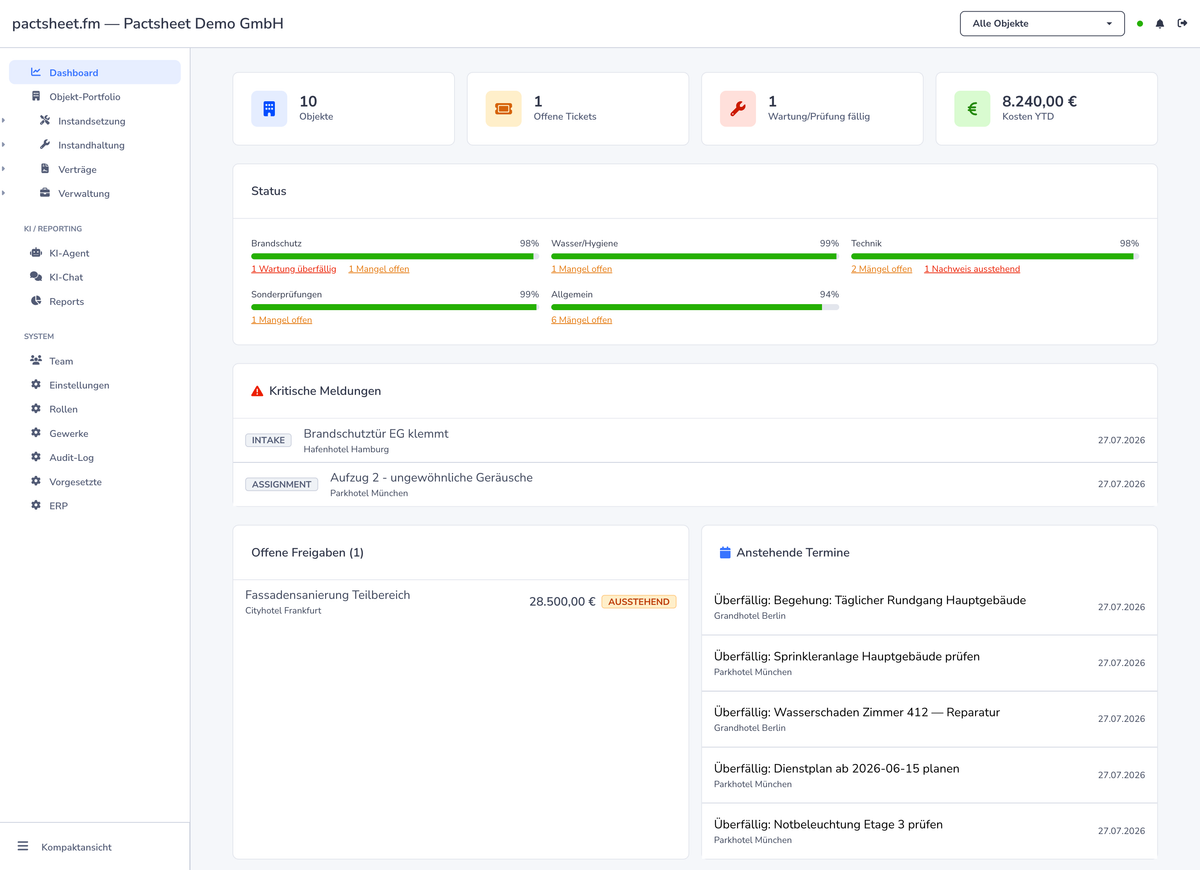Click '1 Mangel offen' under Sonderprüfungen

click(x=281, y=320)
